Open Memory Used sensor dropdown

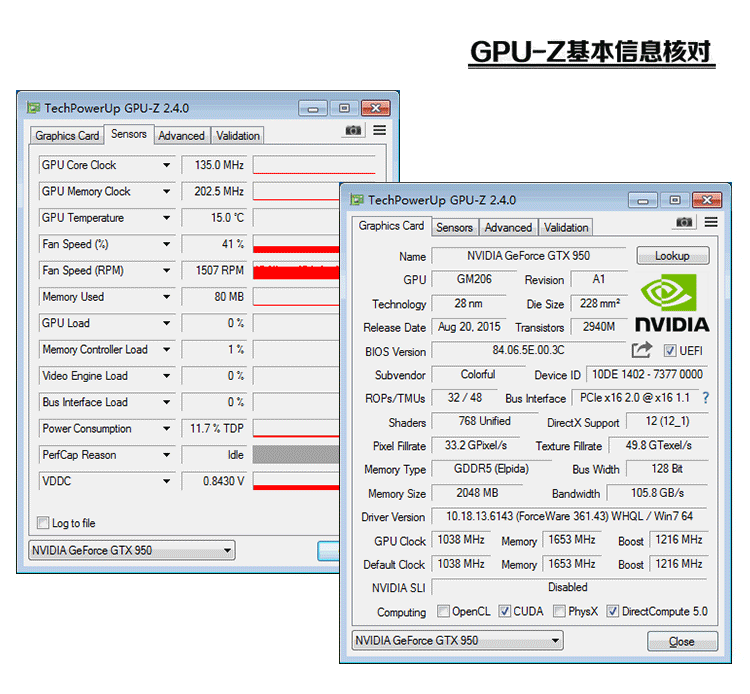[x=166, y=297]
